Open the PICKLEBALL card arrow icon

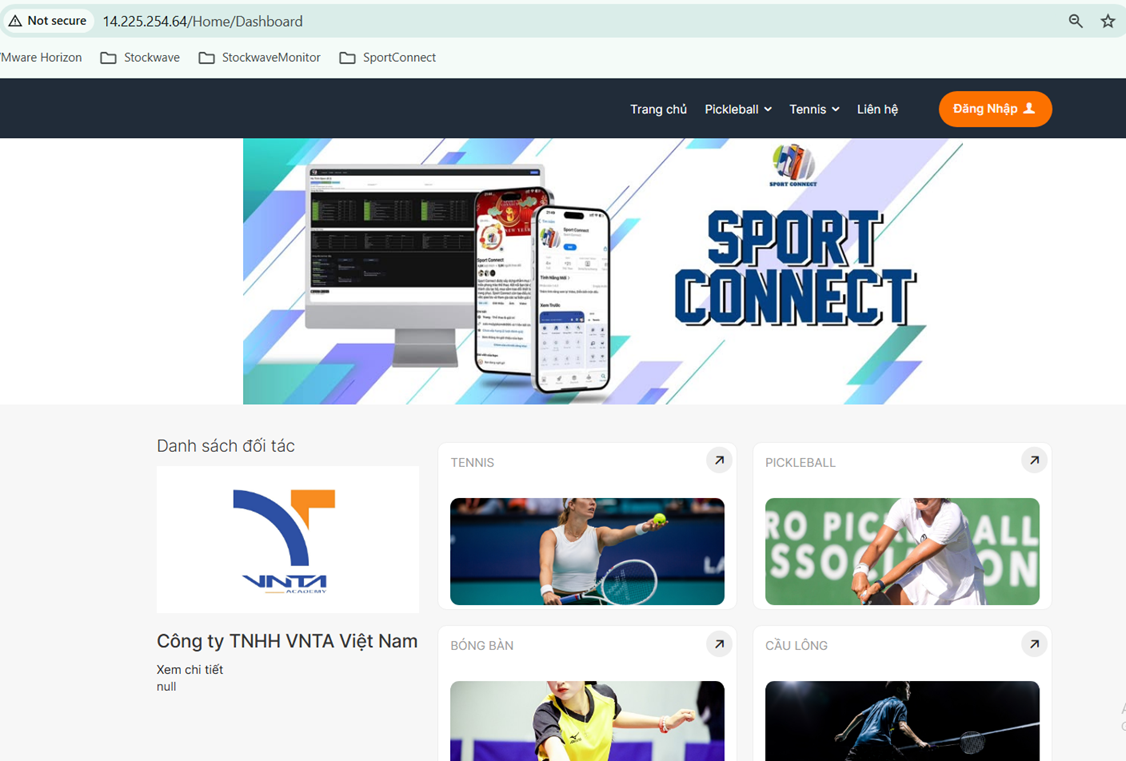1034,460
